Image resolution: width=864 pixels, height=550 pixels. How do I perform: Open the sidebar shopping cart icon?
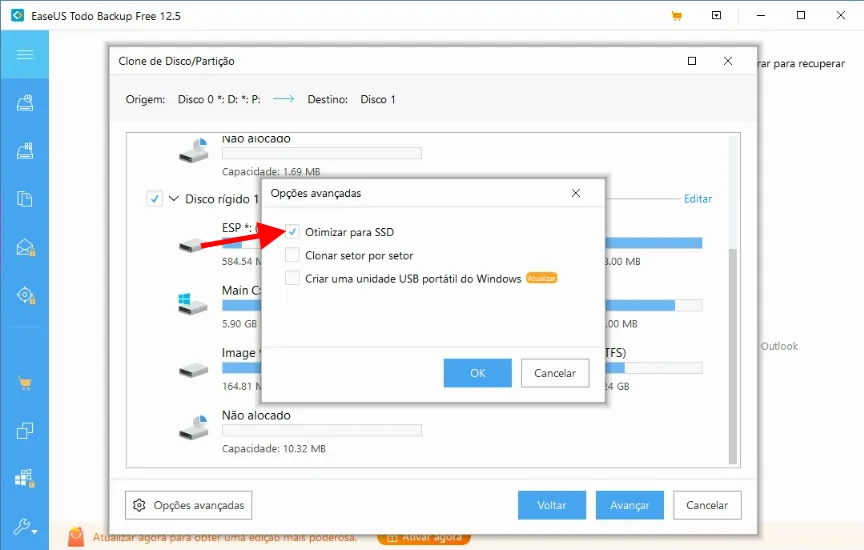tap(25, 383)
